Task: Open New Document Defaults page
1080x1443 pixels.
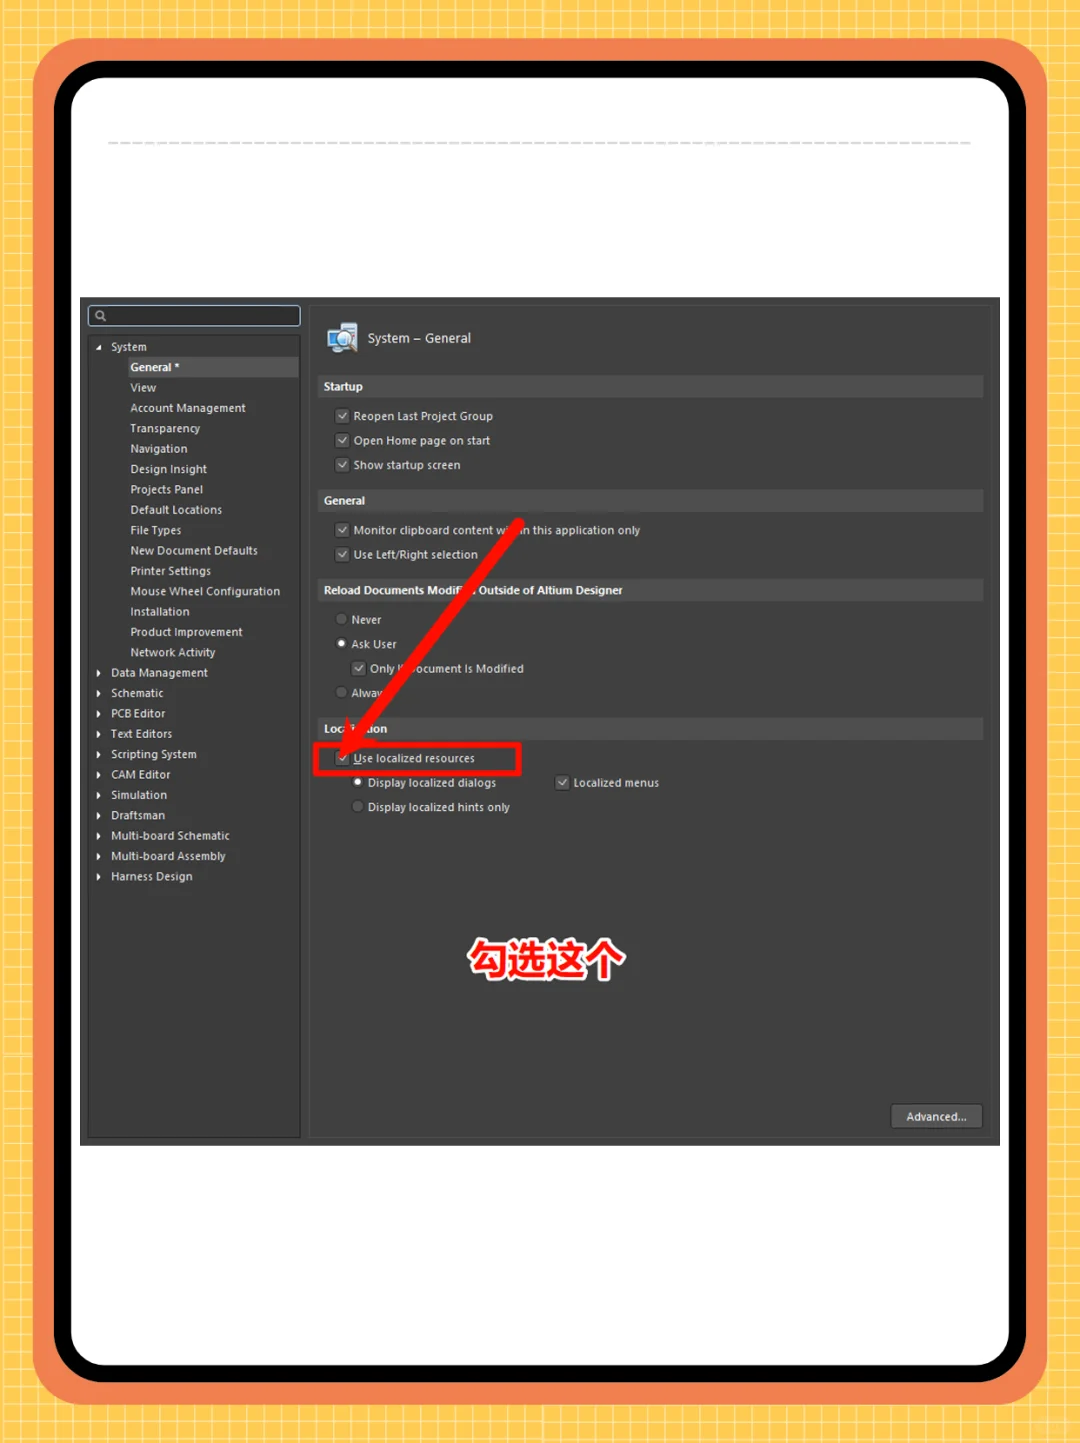Action: click(x=194, y=551)
